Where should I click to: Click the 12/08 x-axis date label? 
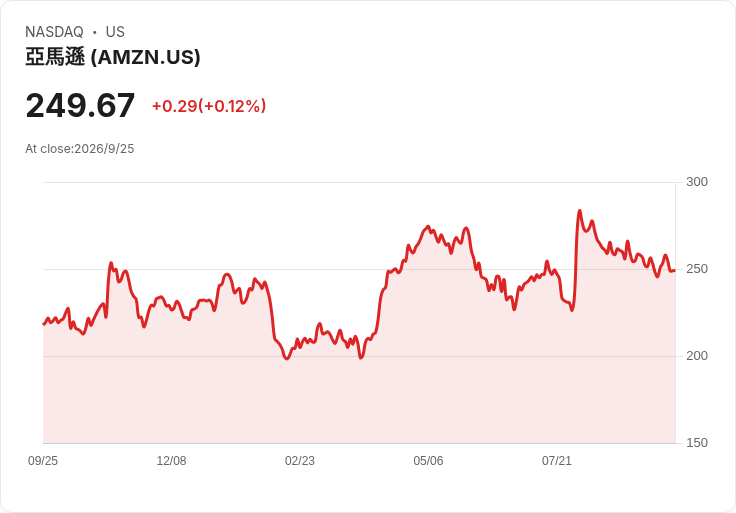(x=171, y=461)
